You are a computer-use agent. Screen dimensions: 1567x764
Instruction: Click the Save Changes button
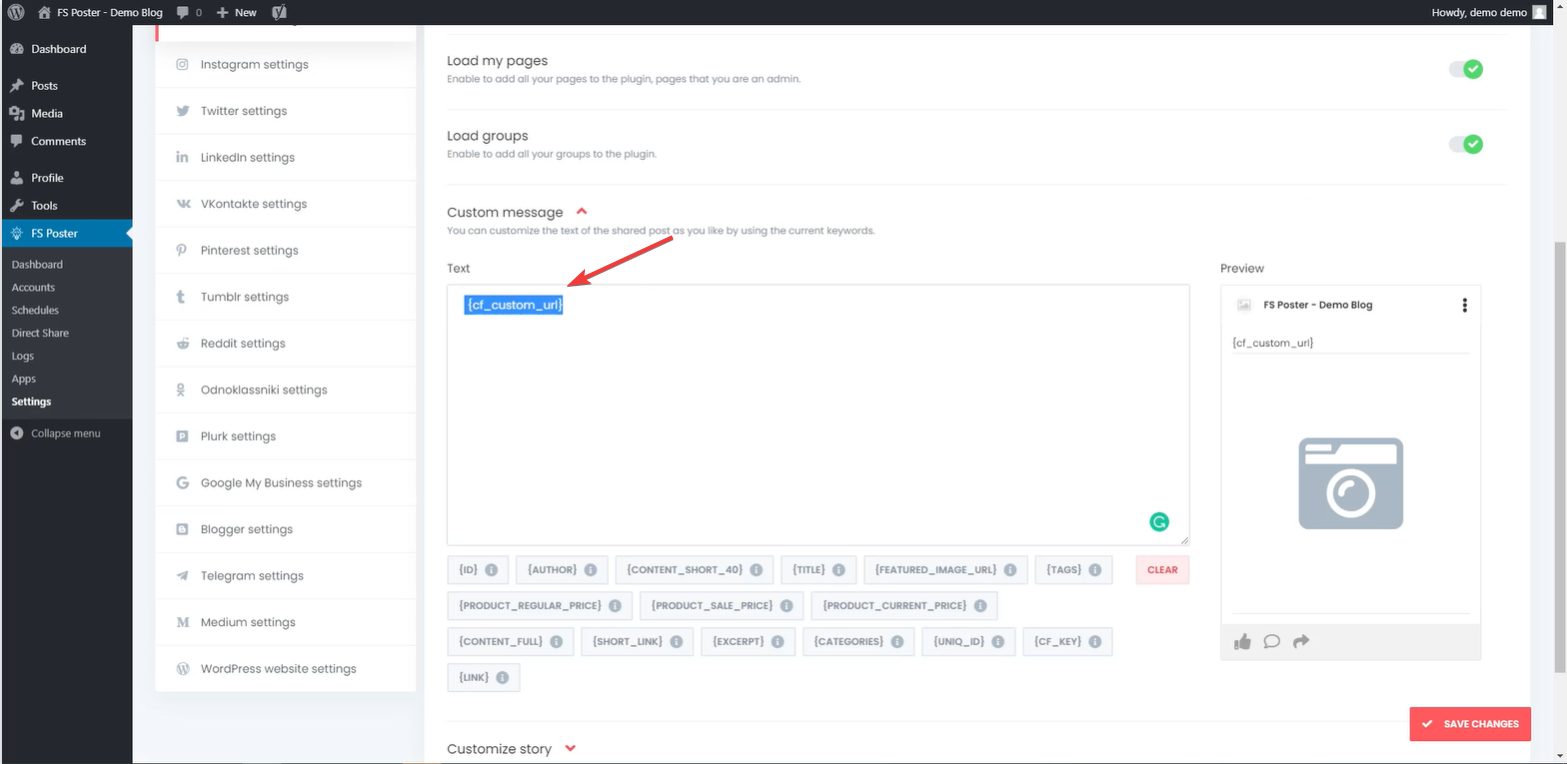click(x=1470, y=724)
